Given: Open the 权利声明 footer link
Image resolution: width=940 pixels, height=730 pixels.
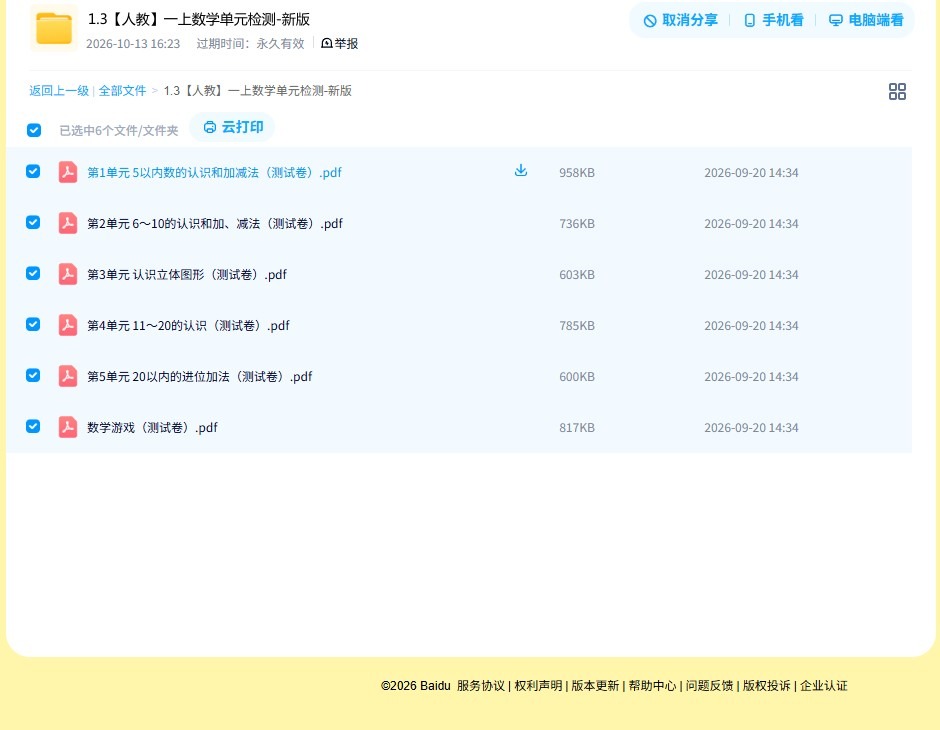Looking at the screenshot, I should (538, 686).
